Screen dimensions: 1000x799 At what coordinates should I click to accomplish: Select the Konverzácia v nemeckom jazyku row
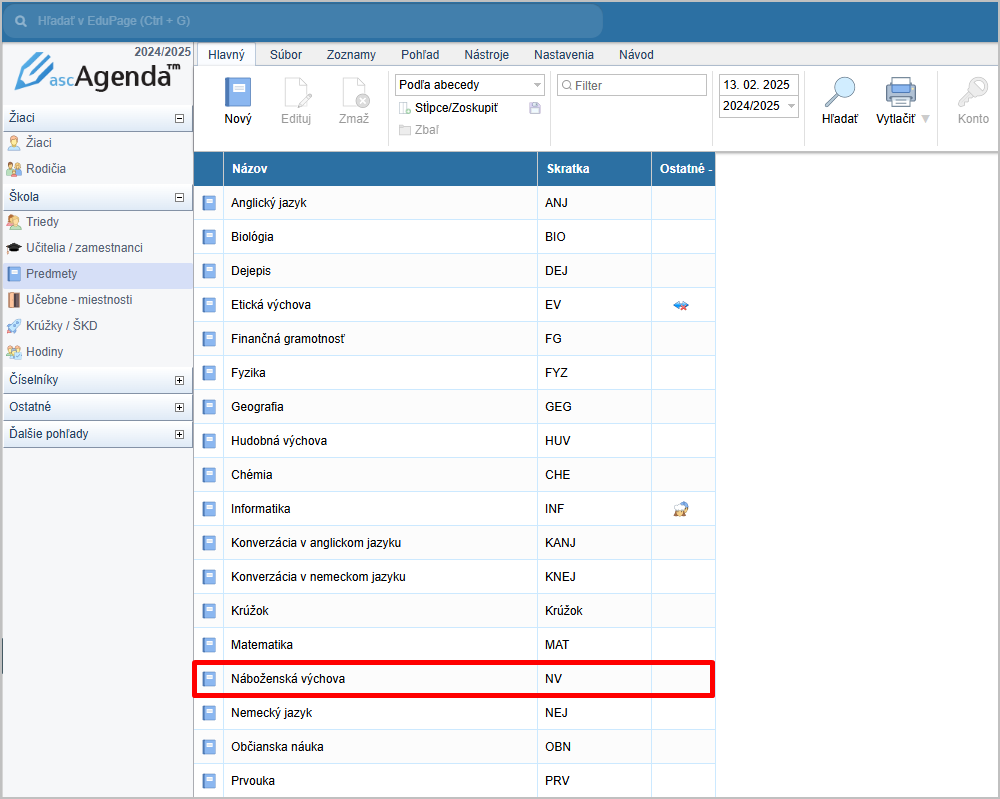click(454, 577)
